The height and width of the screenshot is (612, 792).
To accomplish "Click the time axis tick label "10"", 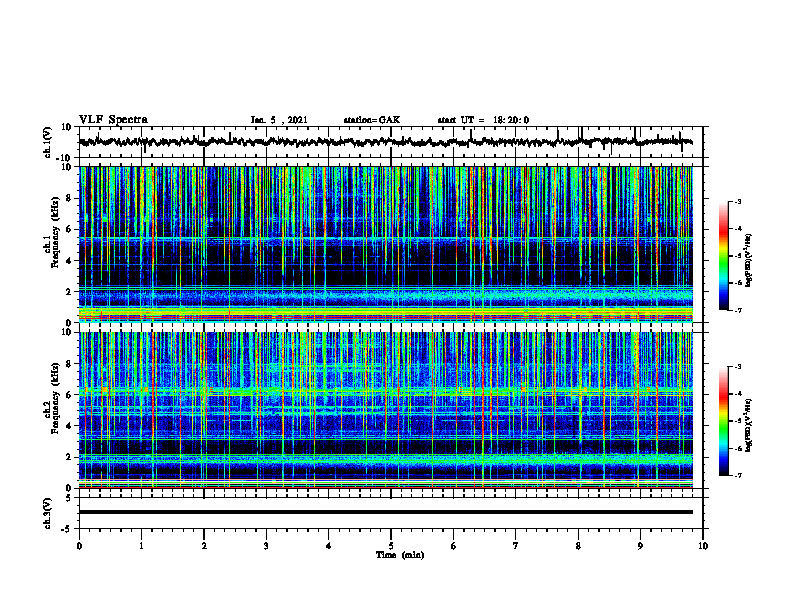I will pos(703,546).
